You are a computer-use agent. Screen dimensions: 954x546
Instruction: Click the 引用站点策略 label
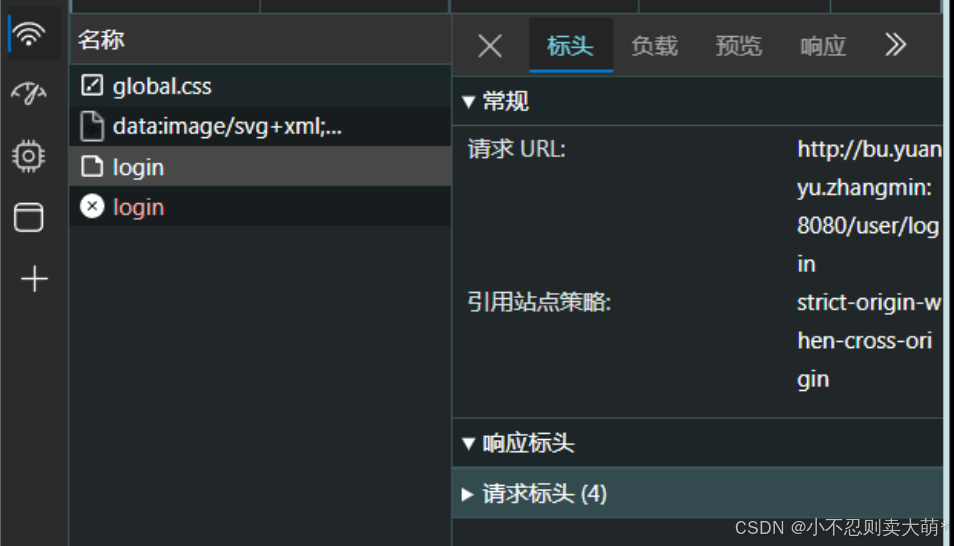point(539,302)
